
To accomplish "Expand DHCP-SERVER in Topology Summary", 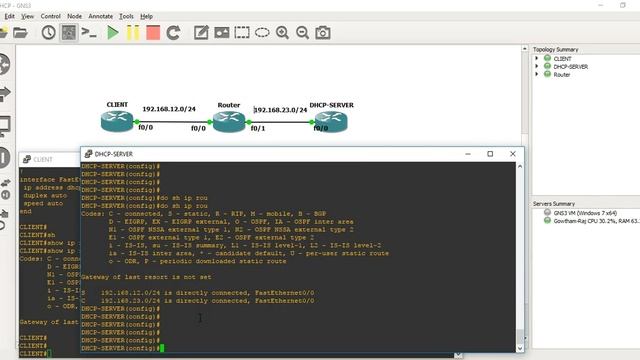I will tap(537, 66).
